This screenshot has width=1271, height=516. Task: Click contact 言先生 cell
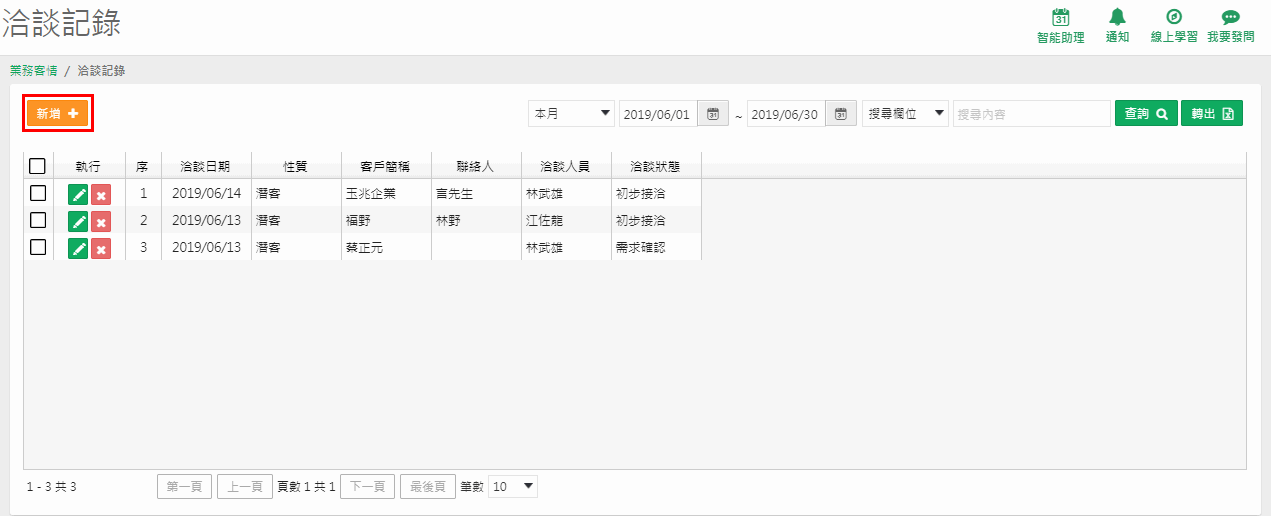[476, 194]
